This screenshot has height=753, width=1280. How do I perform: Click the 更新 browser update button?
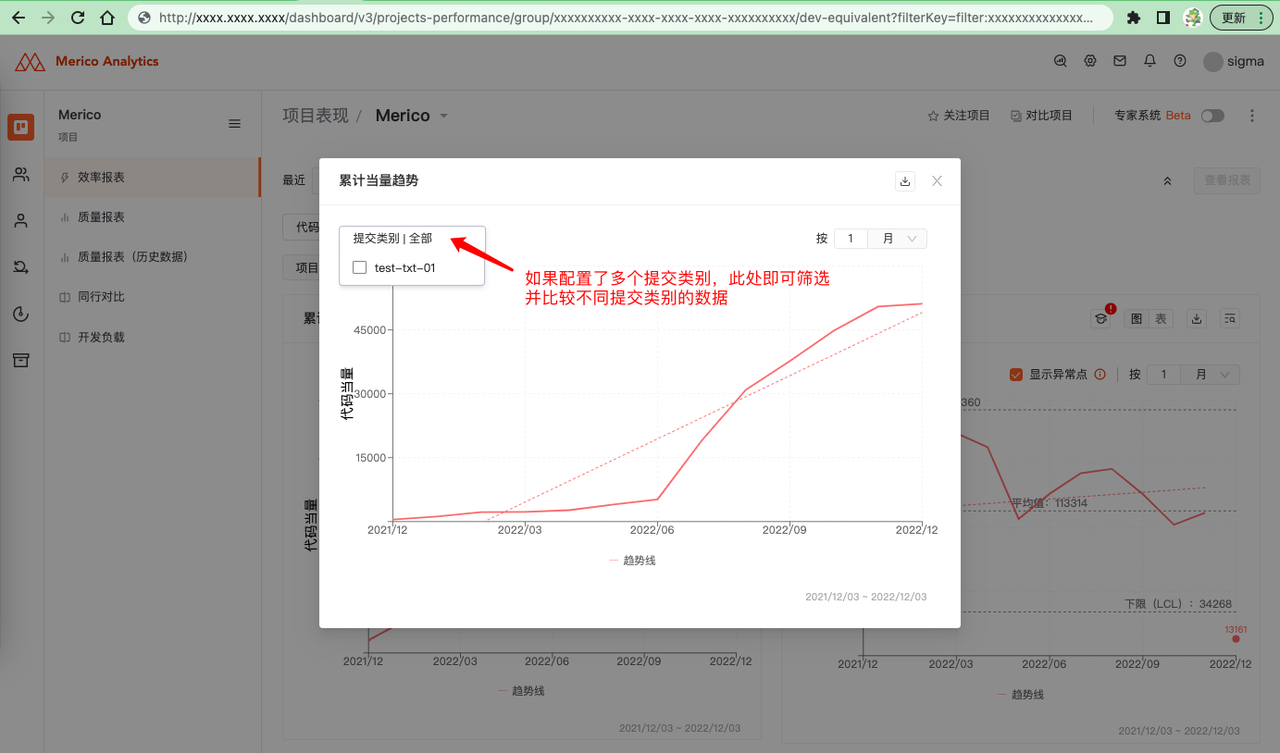pyautogui.click(x=1241, y=18)
